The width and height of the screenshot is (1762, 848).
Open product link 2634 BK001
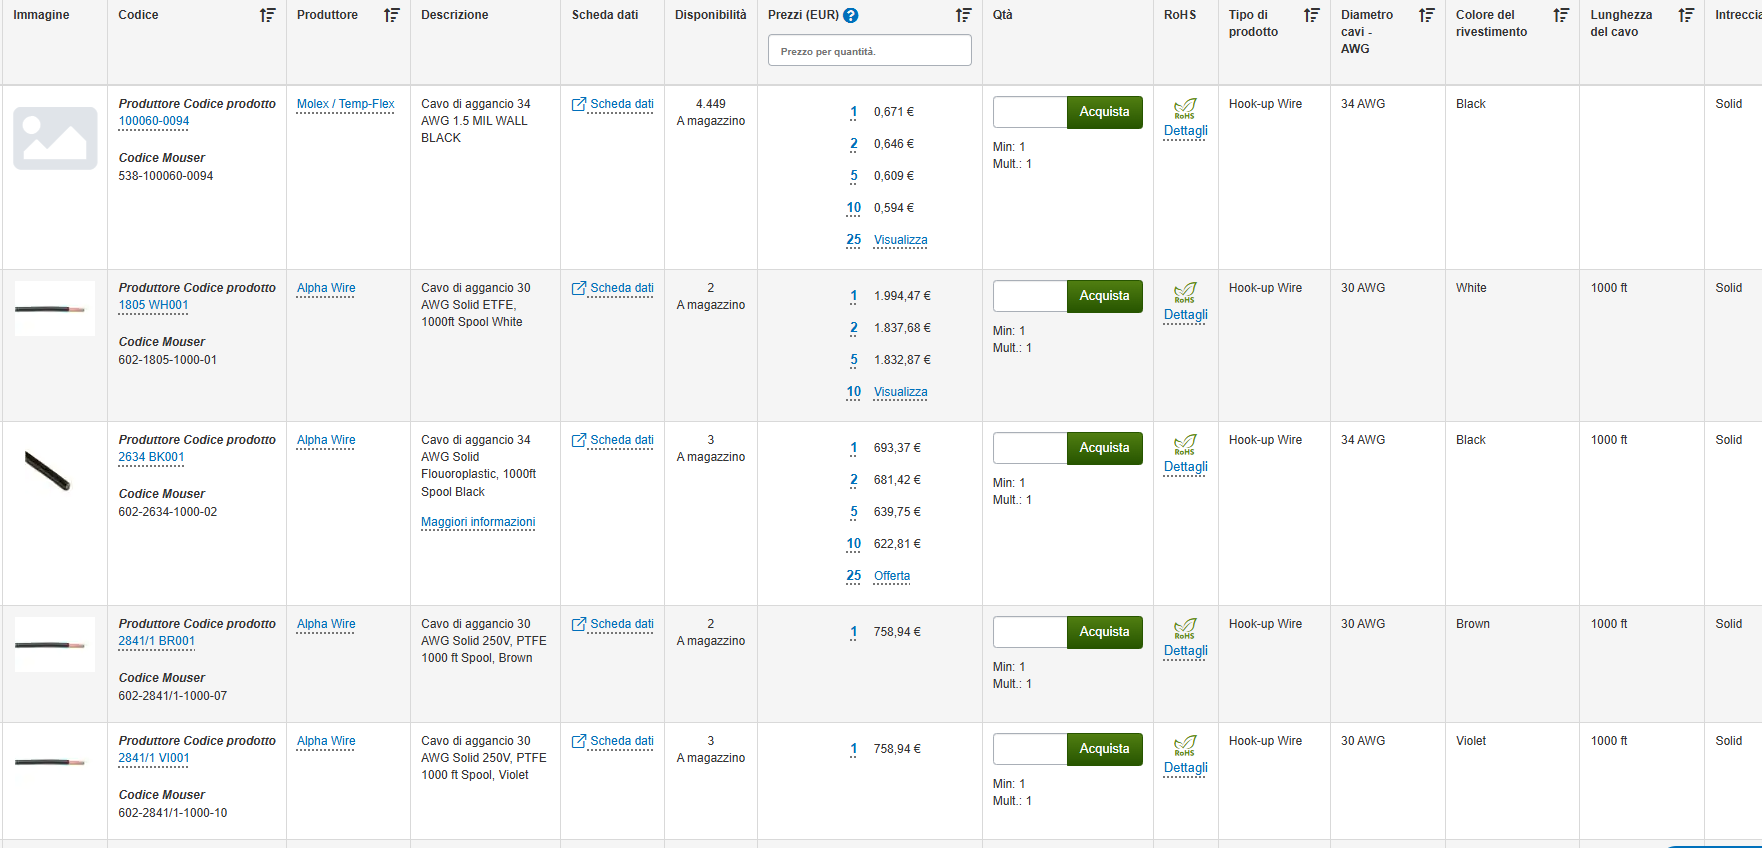[x=151, y=457]
